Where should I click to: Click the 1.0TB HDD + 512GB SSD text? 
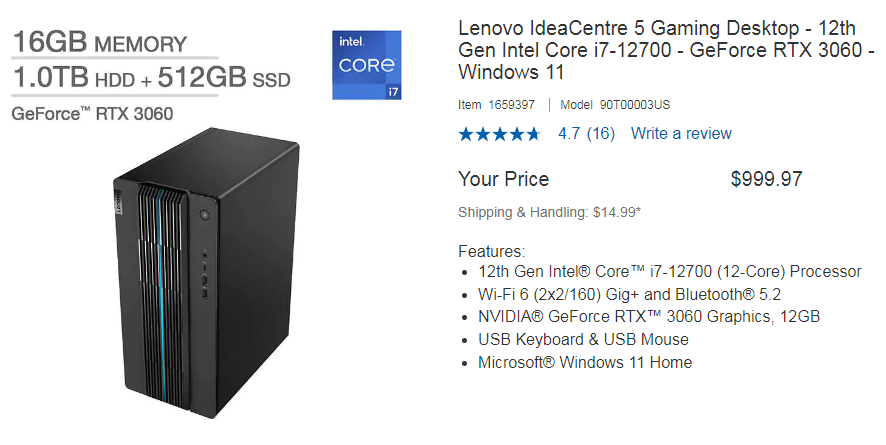pos(151,78)
